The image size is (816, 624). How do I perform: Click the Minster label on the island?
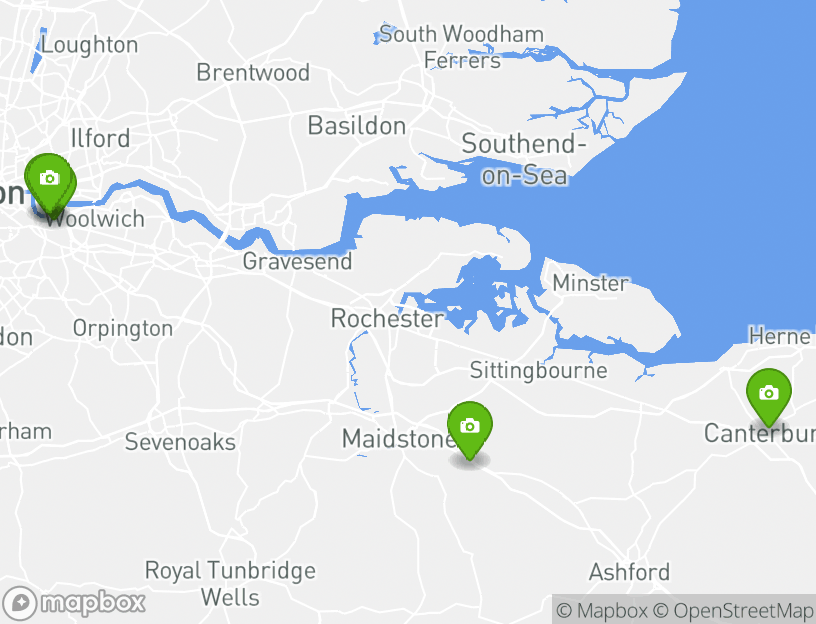click(x=590, y=283)
